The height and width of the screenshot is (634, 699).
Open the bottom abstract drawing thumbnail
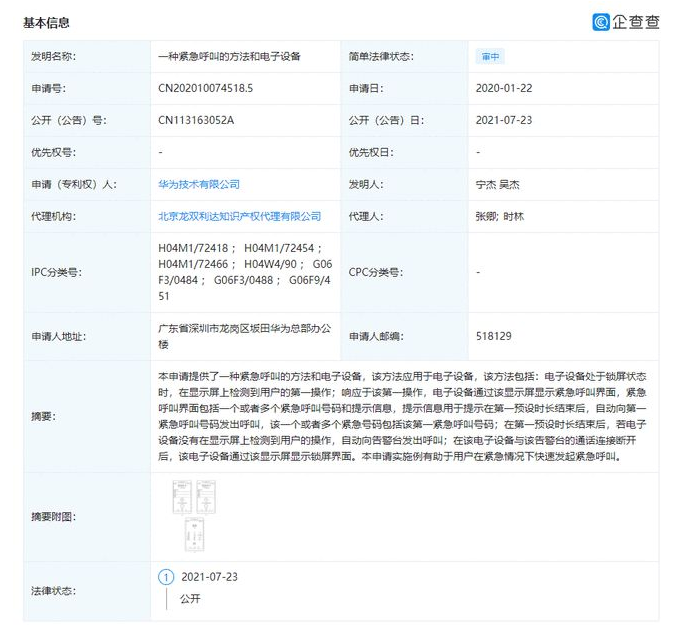(194, 536)
